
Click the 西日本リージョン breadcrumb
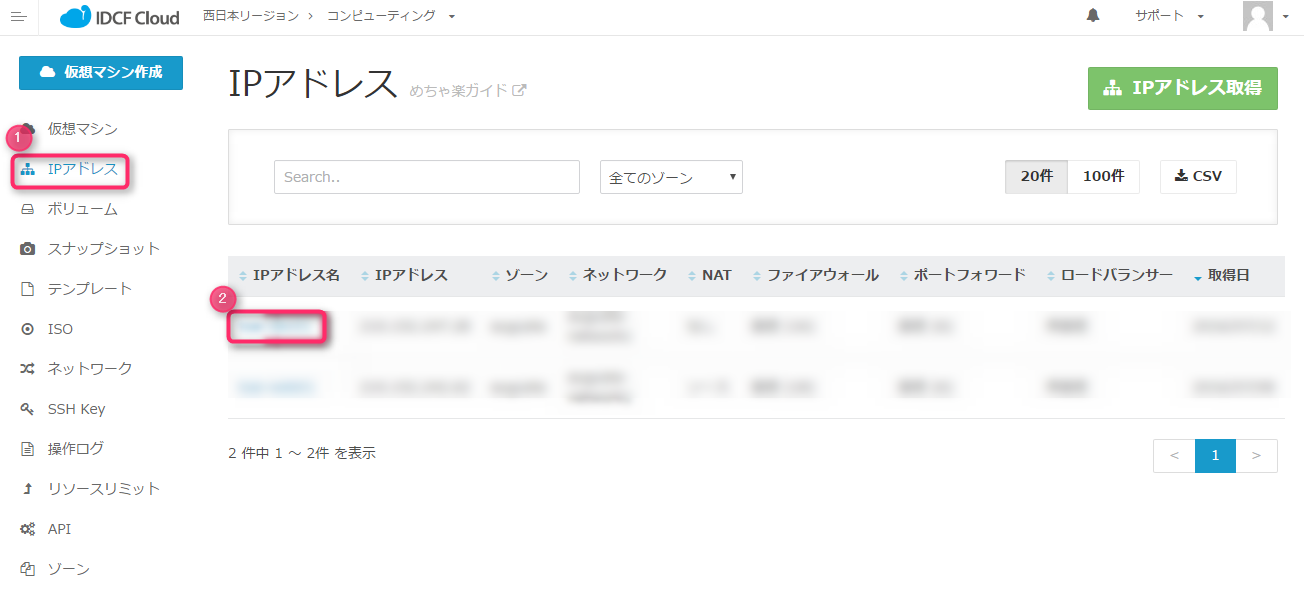coord(250,16)
